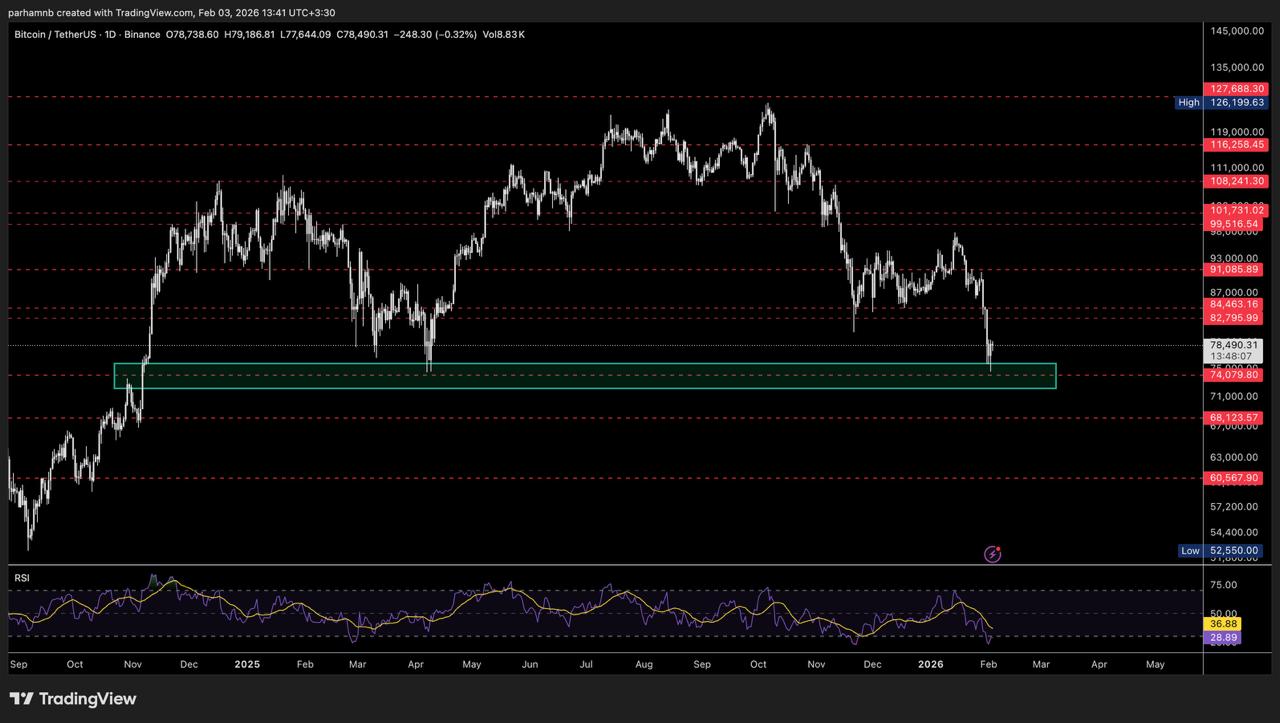Click the High 126,199.63 price label
This screenshot has width=1280, height=723.
(1236, 102)
